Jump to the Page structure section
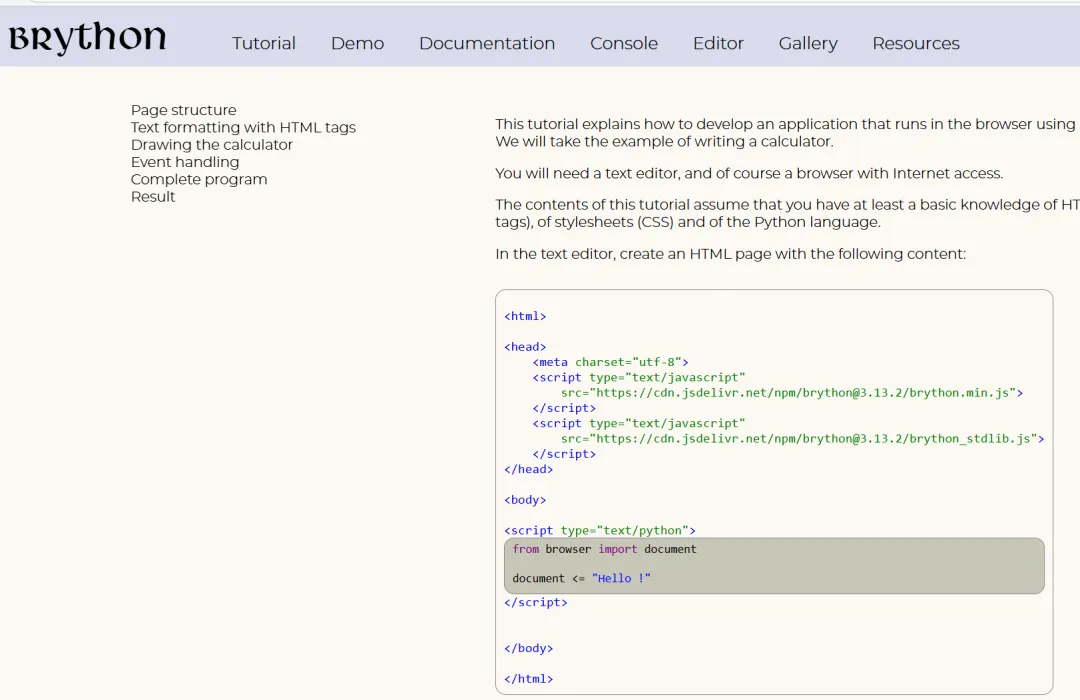This screenshot has width=1080, height=700. (184, 110)
